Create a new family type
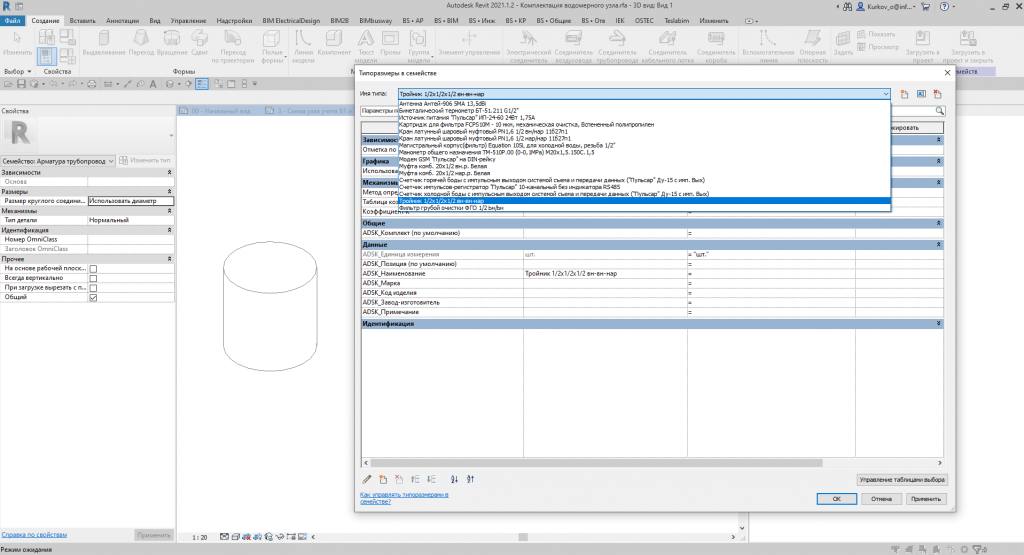The height and width of the screenshot is (555, 1024). click(x=904, y=94)
